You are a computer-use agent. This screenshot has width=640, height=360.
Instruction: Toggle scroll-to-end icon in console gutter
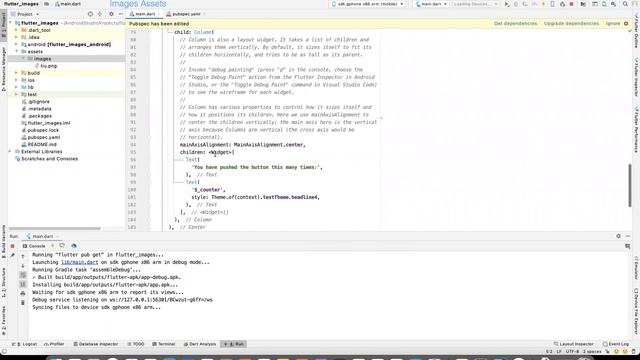pyautogui.click(x=23, y=284)
